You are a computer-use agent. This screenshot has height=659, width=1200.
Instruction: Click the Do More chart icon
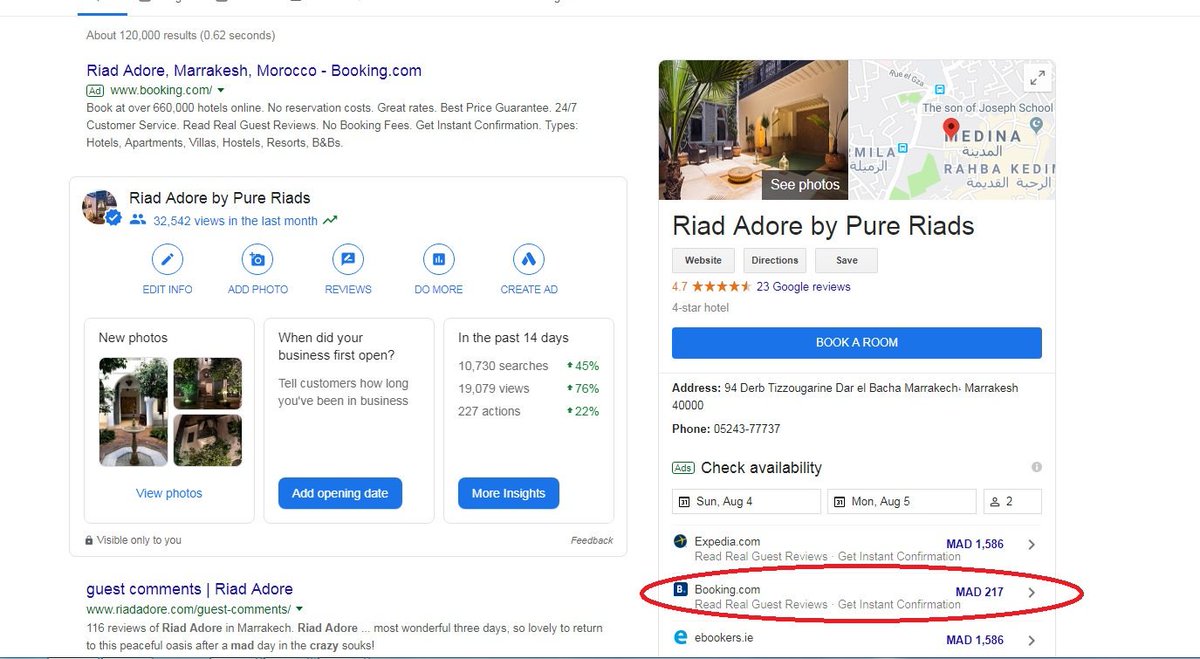pos(438,260)
